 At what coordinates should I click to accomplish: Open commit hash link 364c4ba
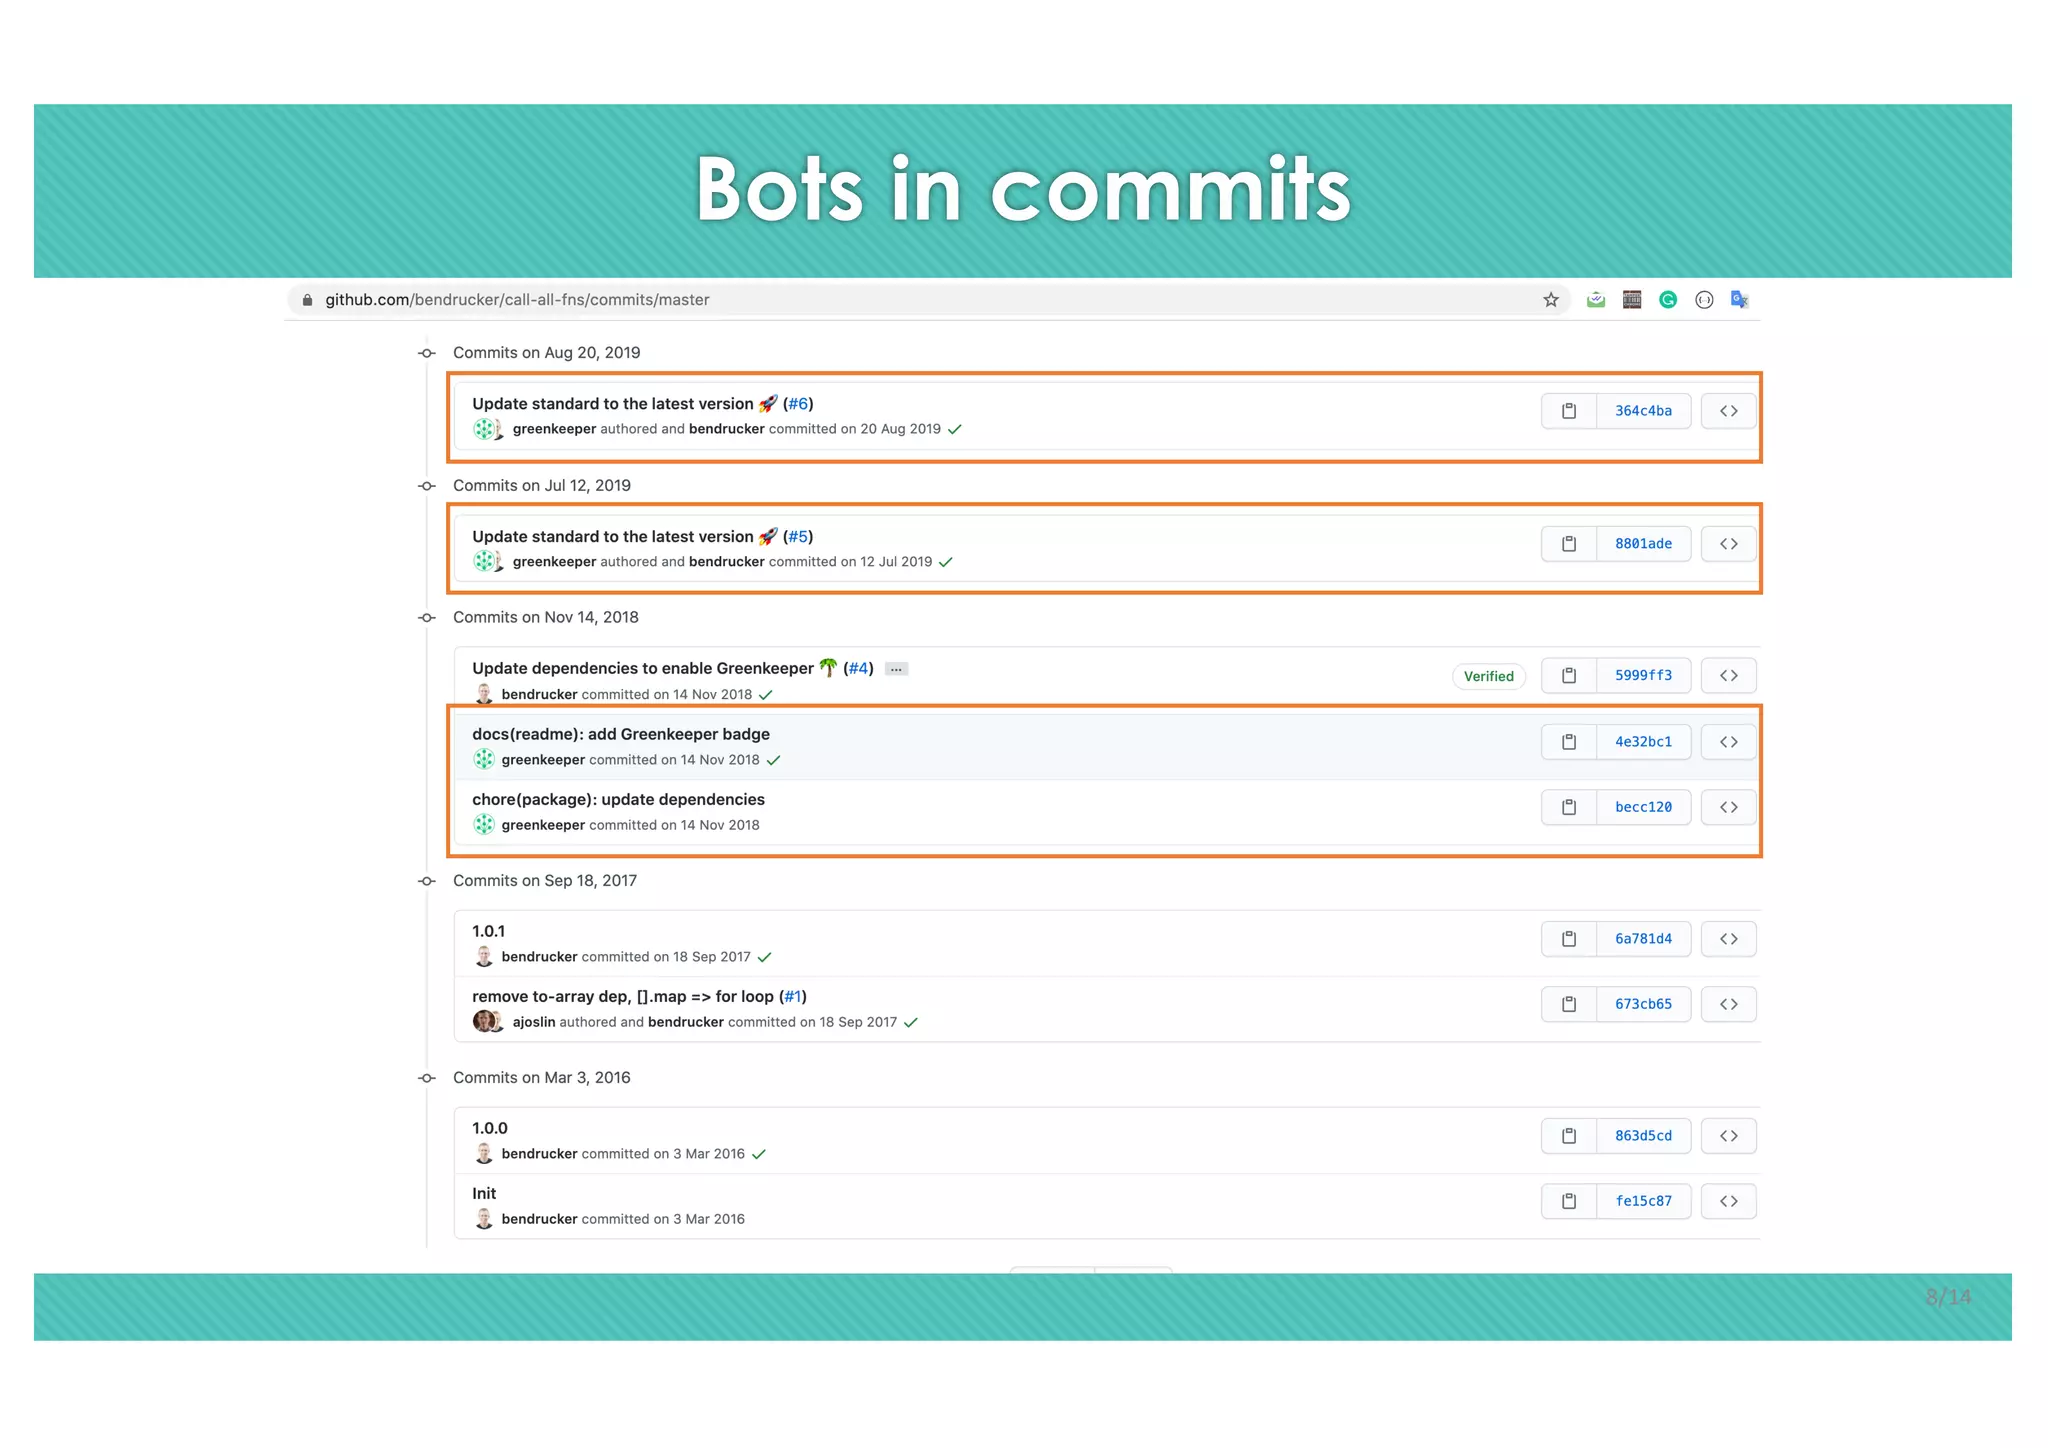[x=1643, y=411]
